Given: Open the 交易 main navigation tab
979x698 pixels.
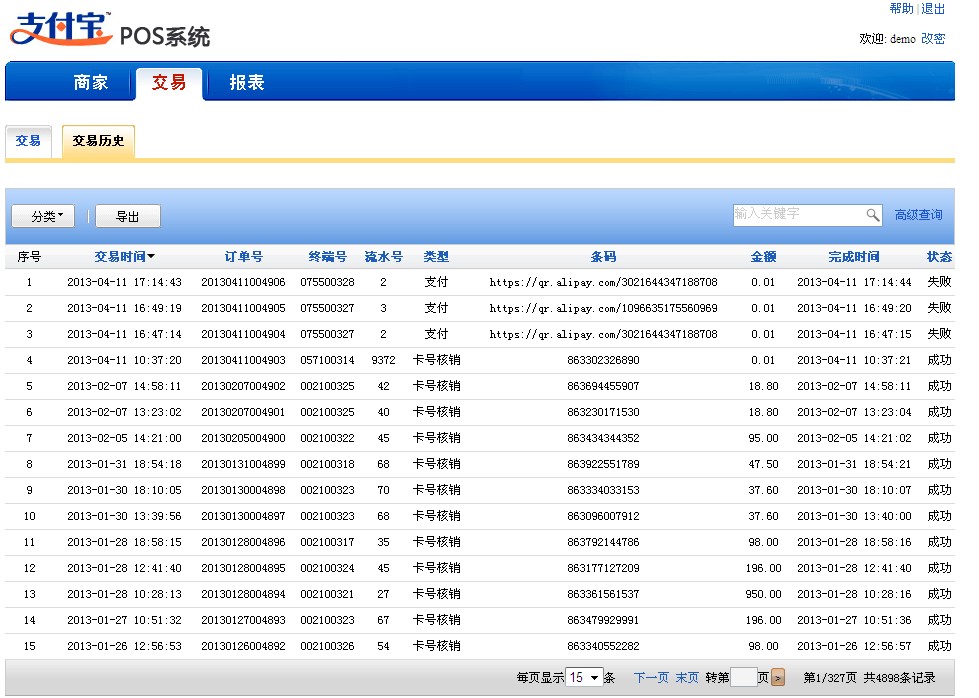Looking at the screenshot, I should click(x=169, y=82).
